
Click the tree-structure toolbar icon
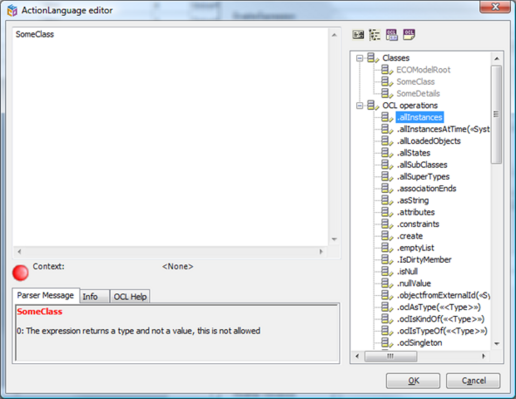(x=375, y=35)
